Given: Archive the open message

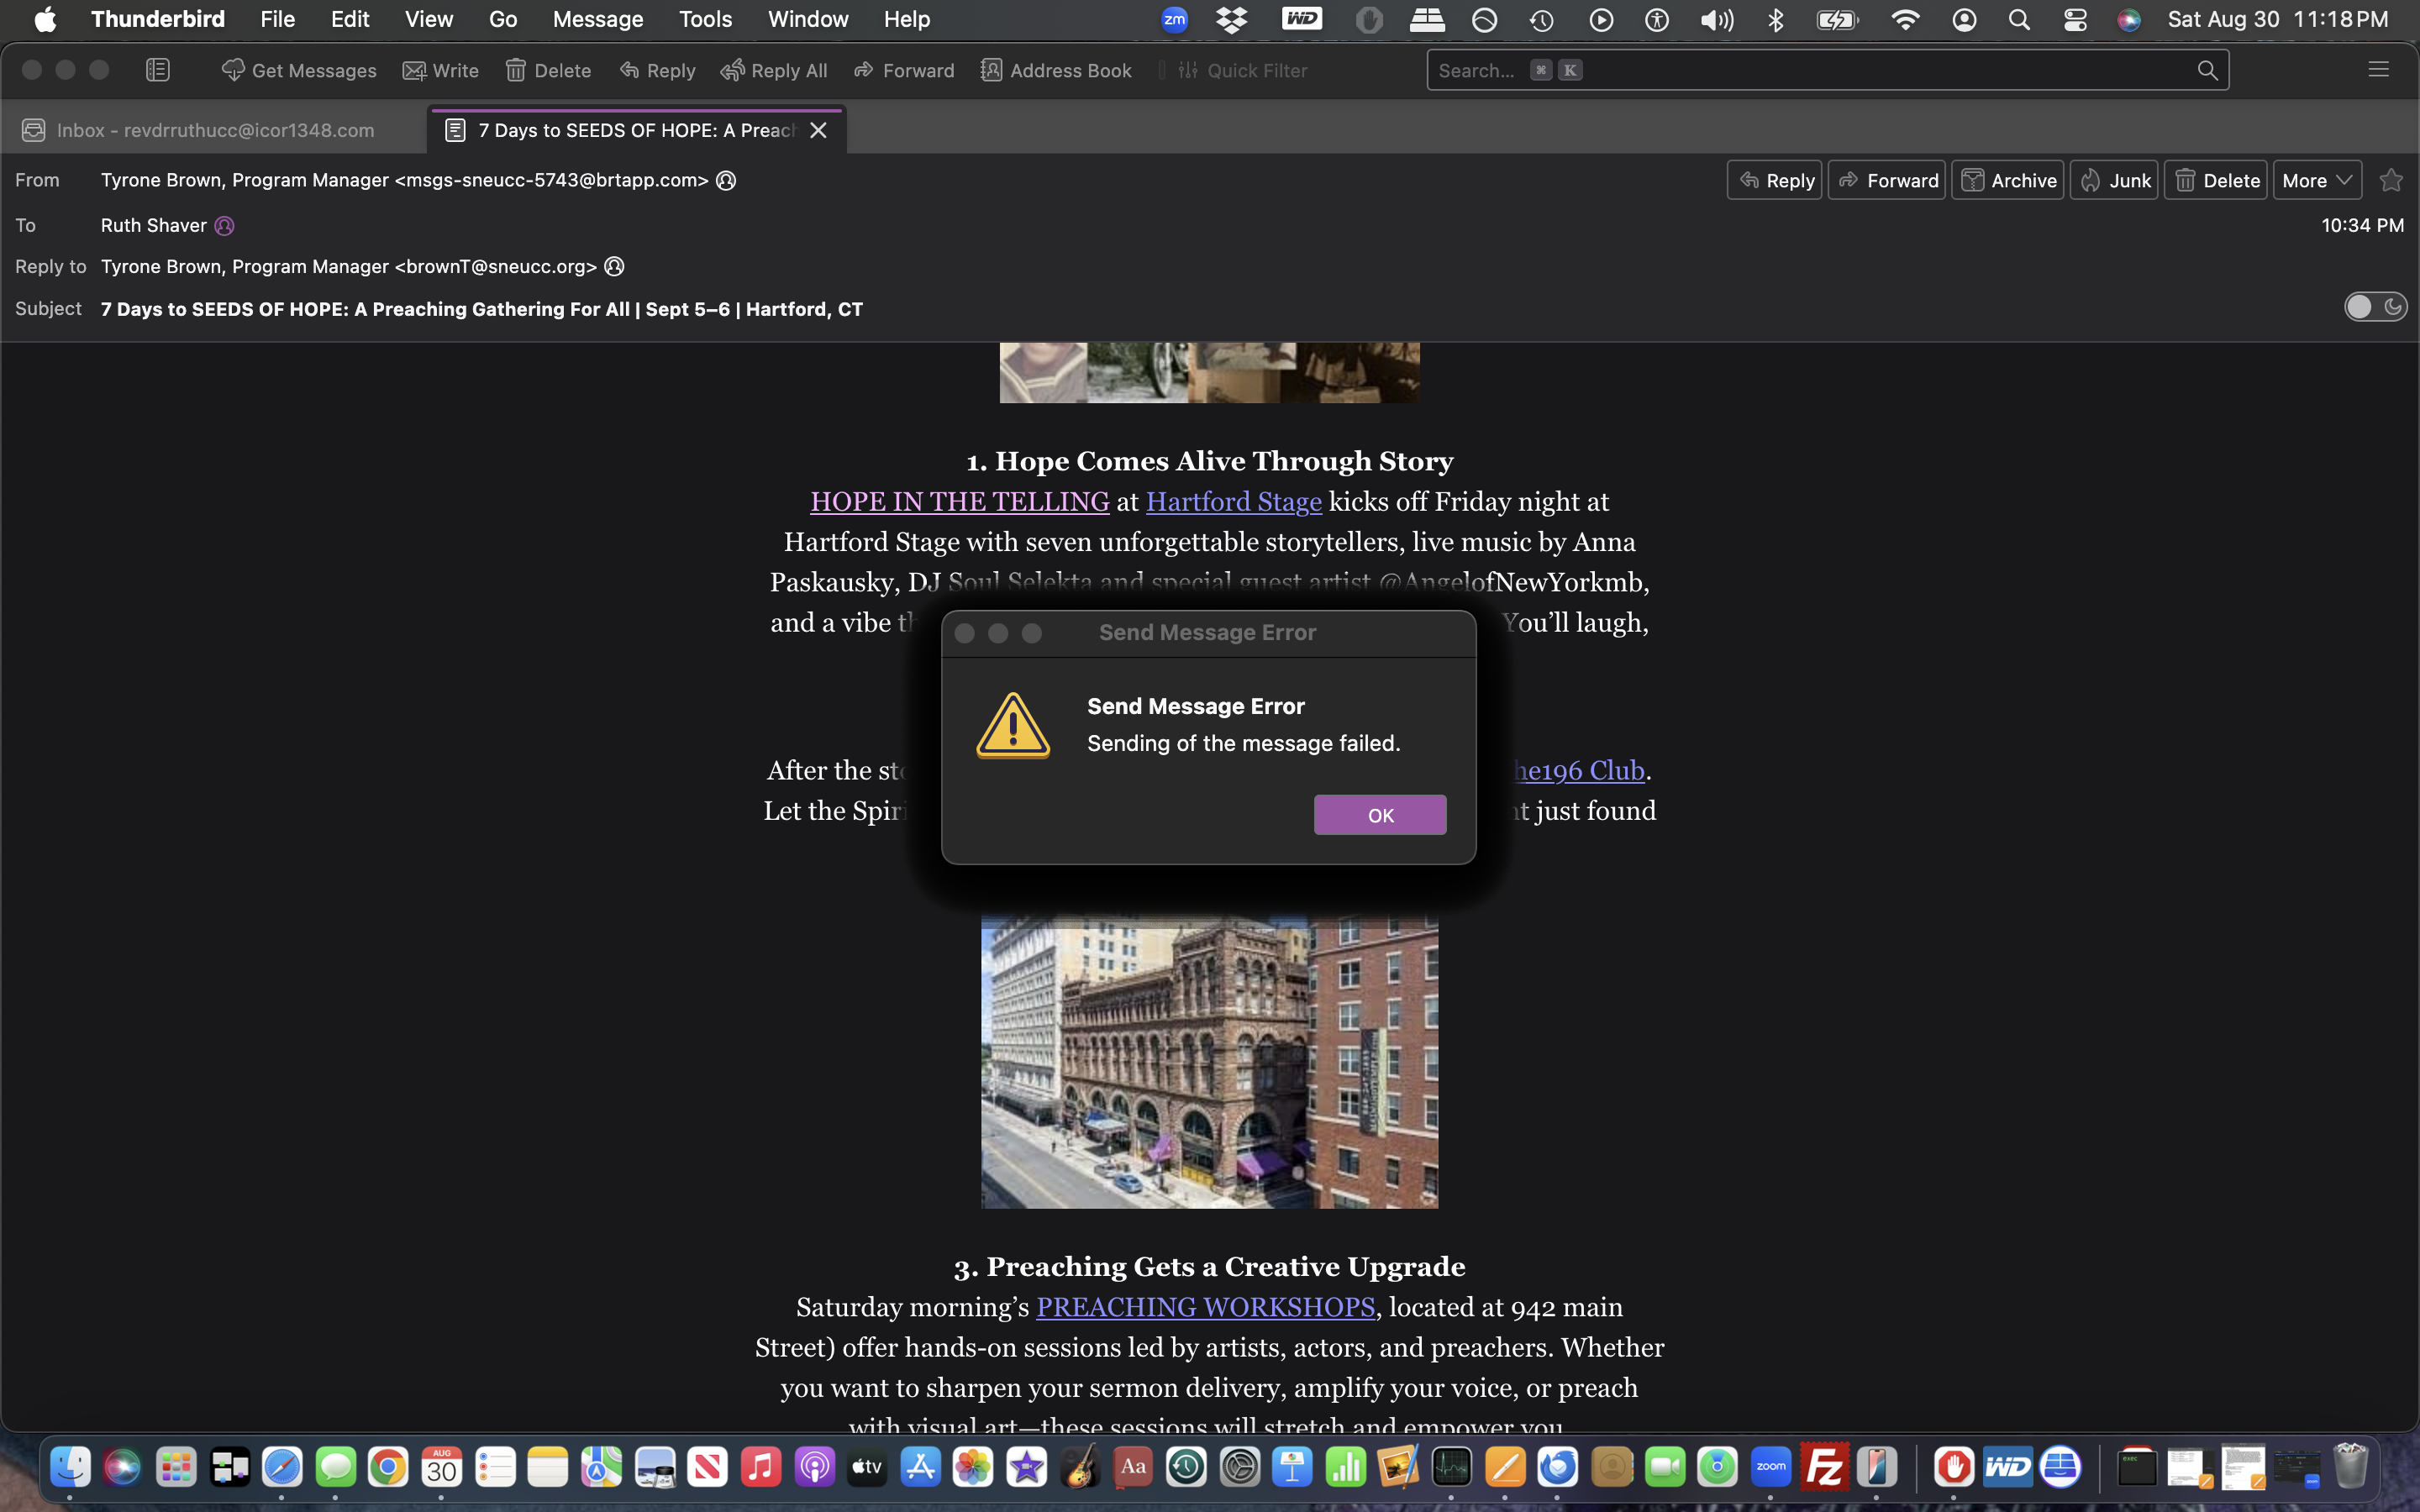Looking at the screenshot, I should click(2008, 180).
